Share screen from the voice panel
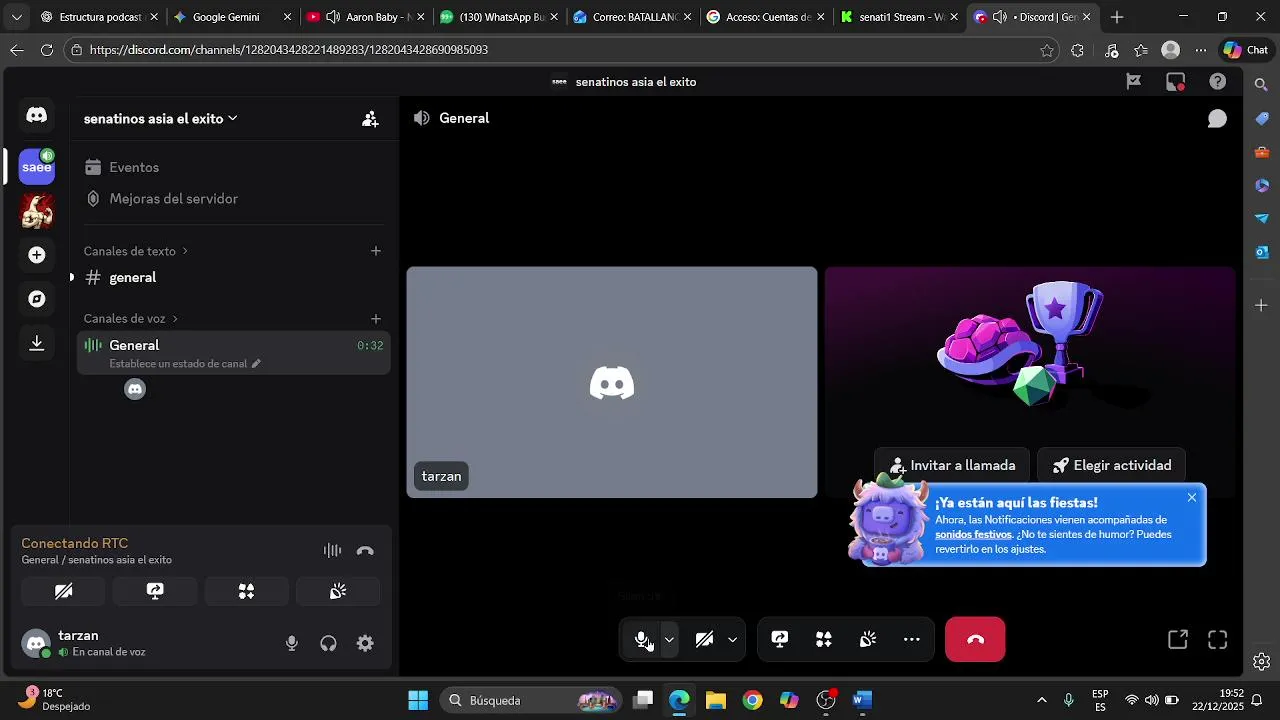Viewport: 1280px width, 720px height. point(155,591)
